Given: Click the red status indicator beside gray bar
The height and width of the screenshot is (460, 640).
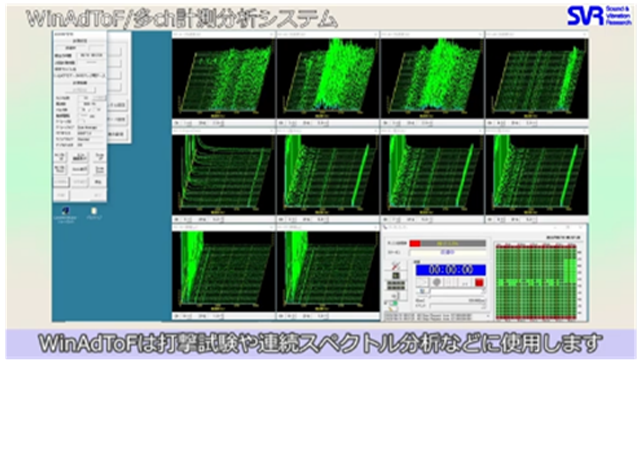Looking at the screenshot, I should (x=415, y=243).
